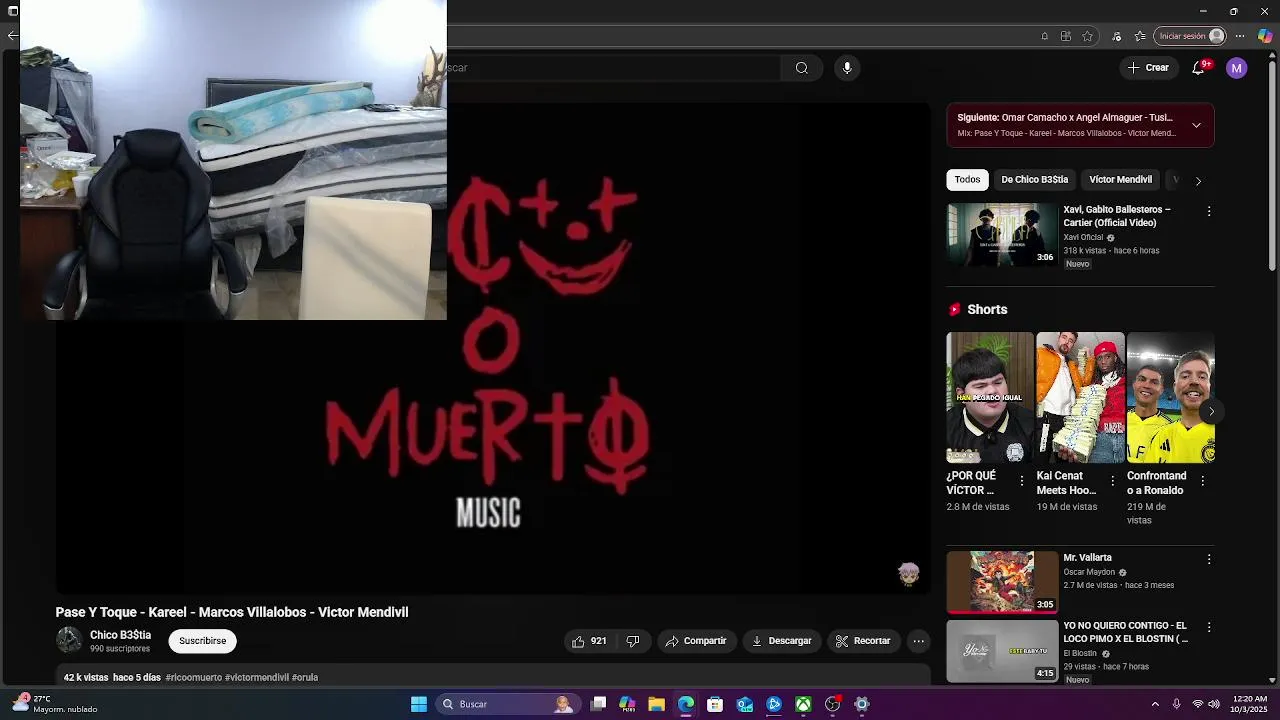
Task: Open File Explorer from taskbar
Action: 656,704
